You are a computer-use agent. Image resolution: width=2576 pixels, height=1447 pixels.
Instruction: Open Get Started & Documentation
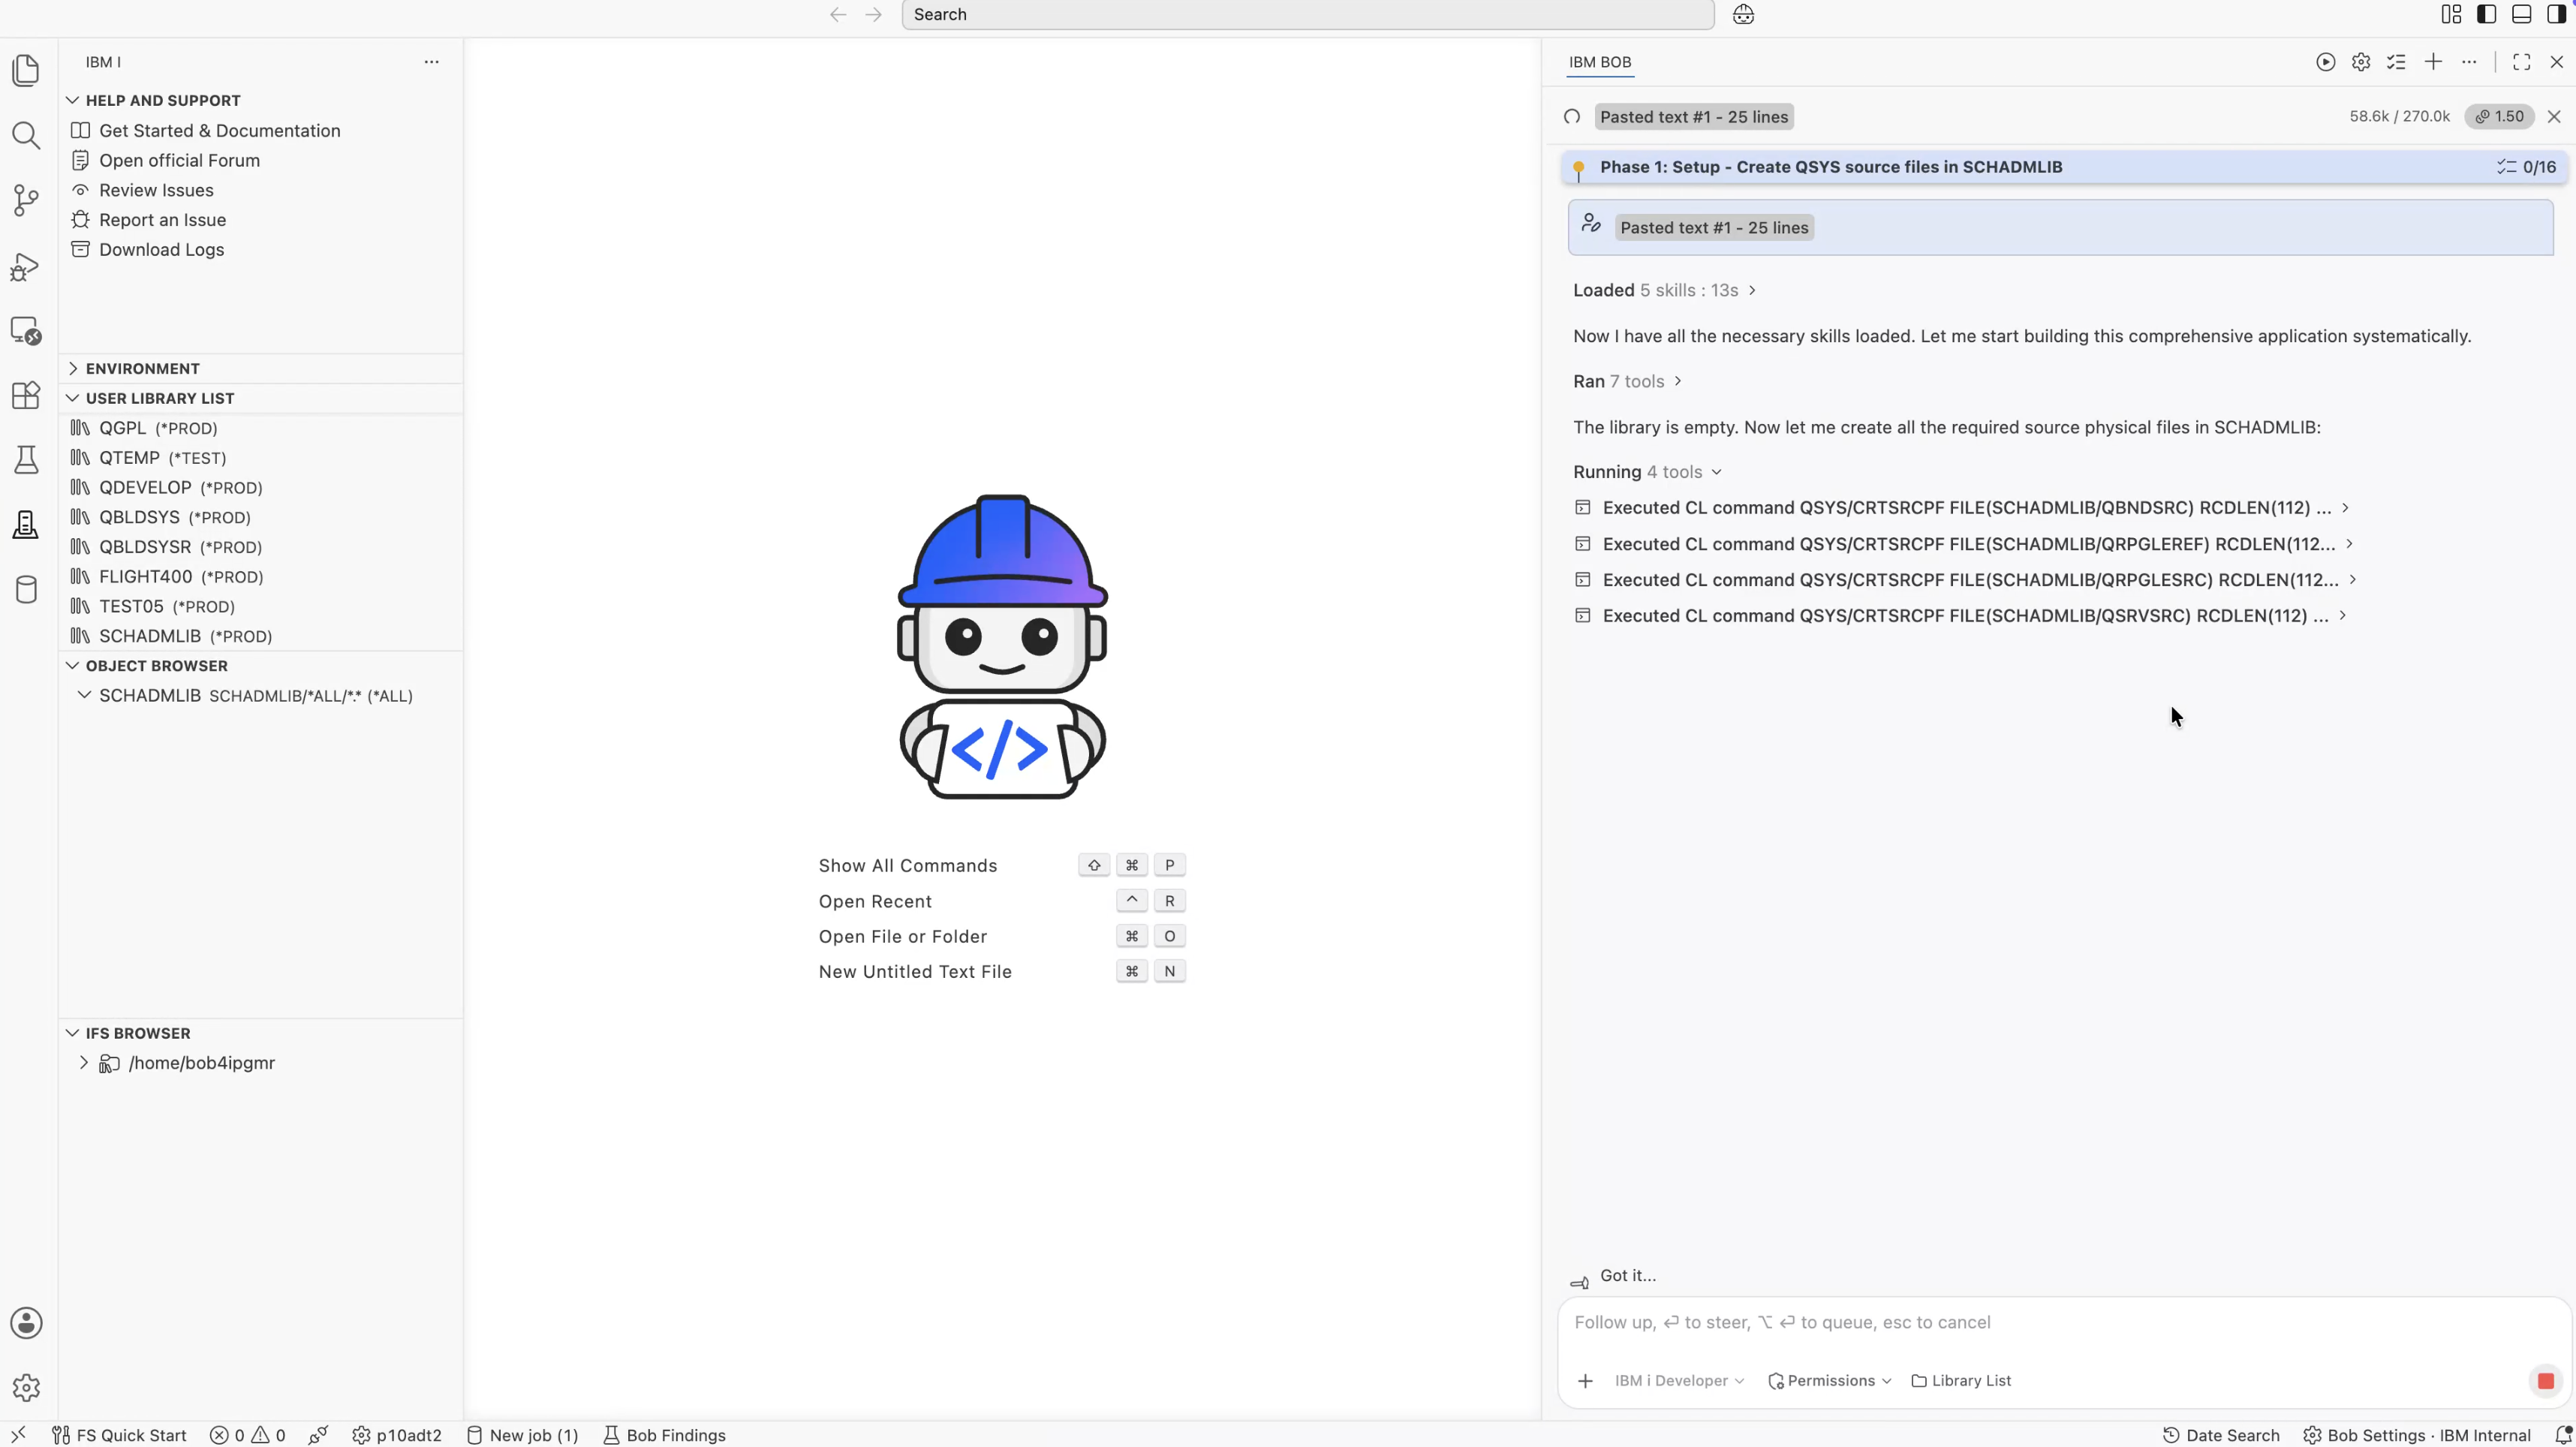pos(220,131)
